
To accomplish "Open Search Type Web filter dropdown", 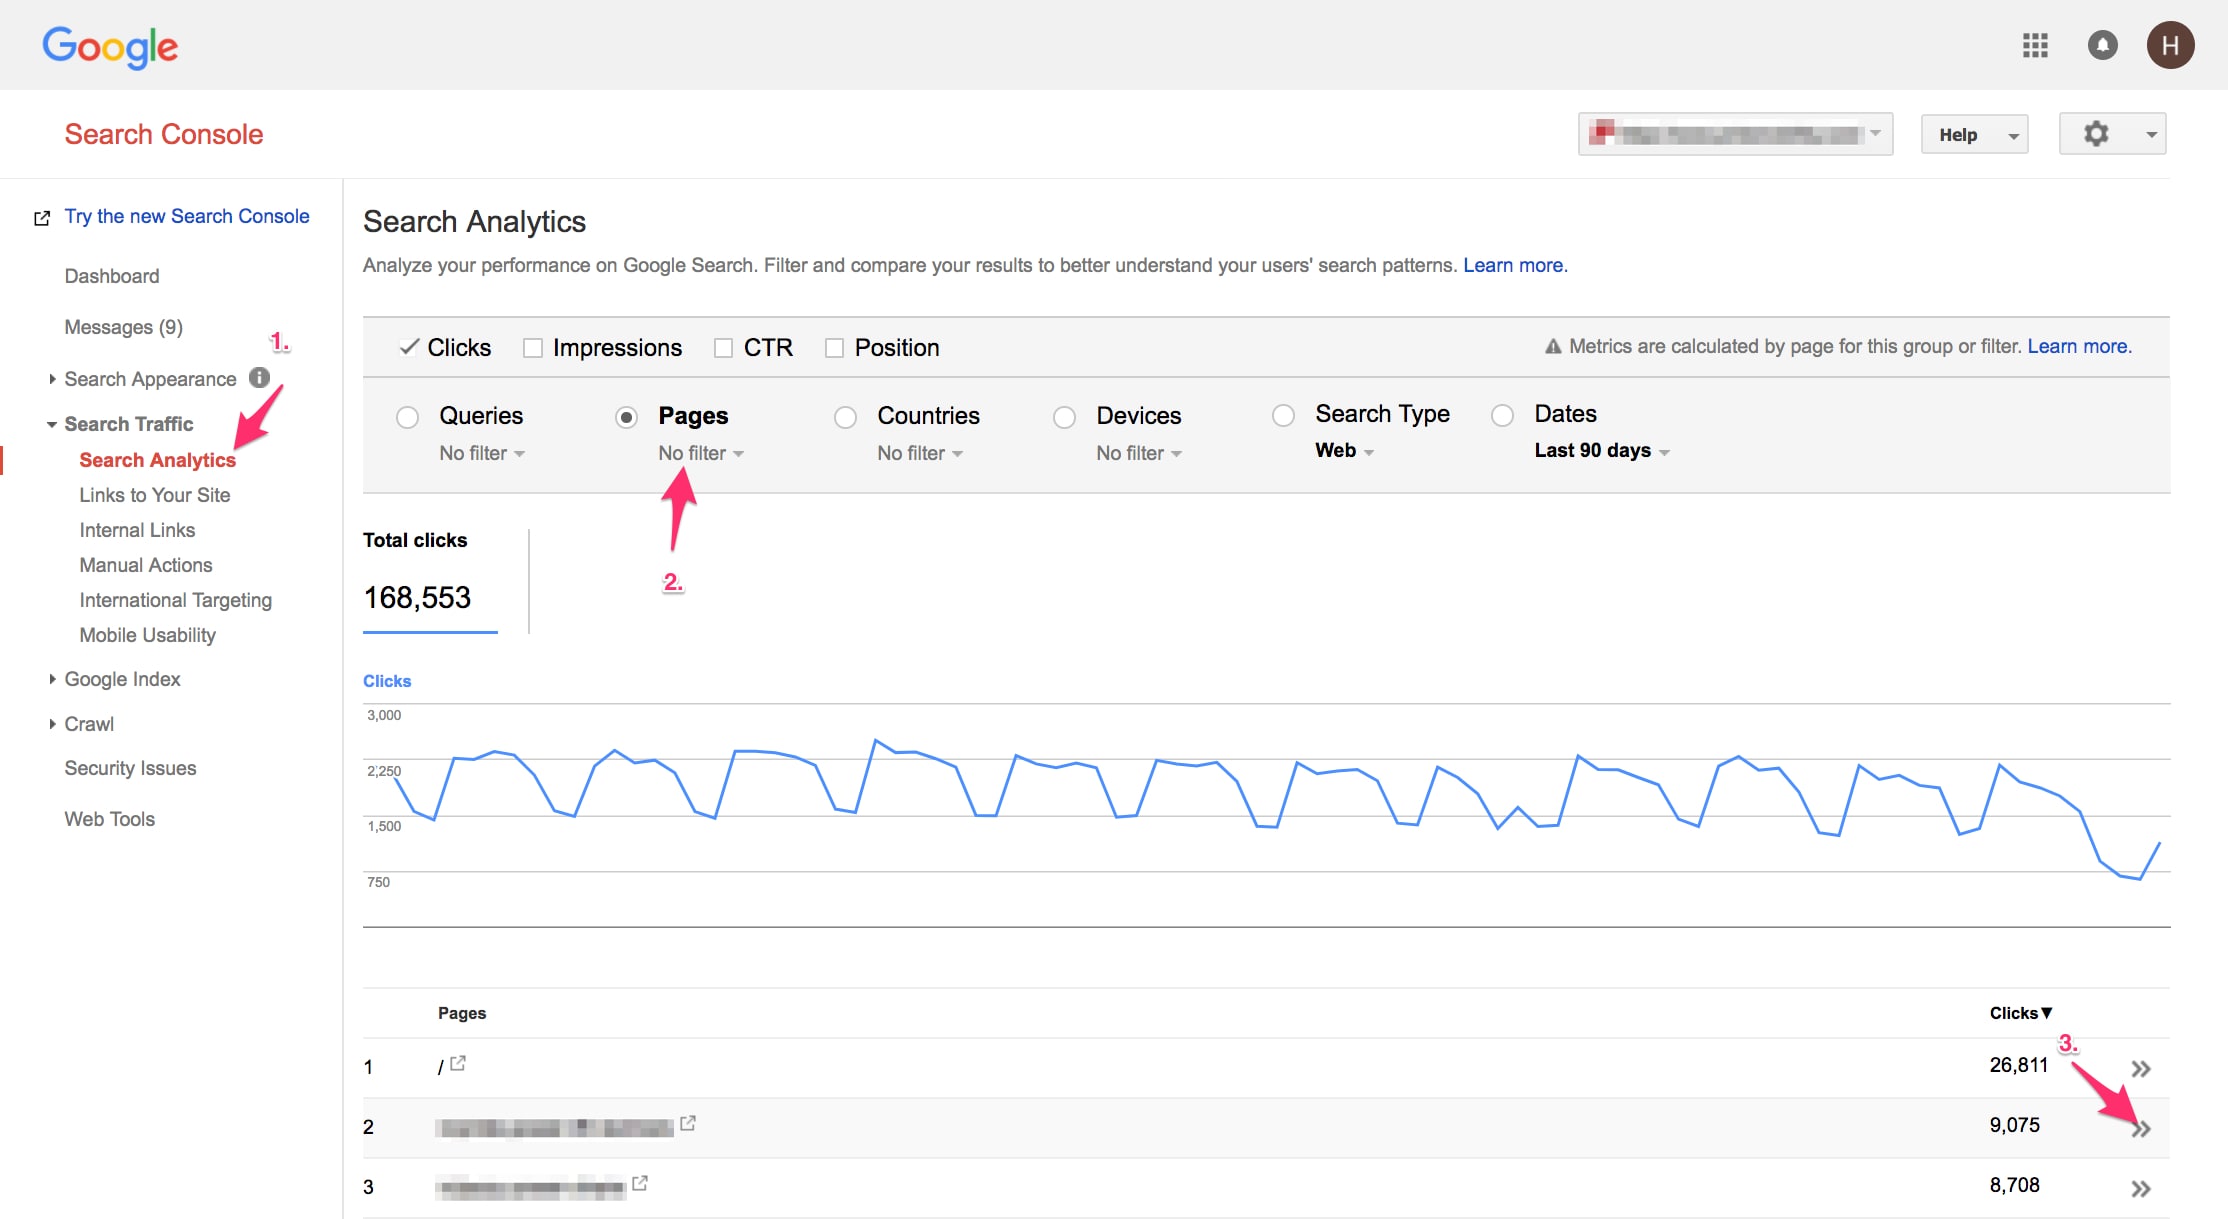I will (1340, 449).
